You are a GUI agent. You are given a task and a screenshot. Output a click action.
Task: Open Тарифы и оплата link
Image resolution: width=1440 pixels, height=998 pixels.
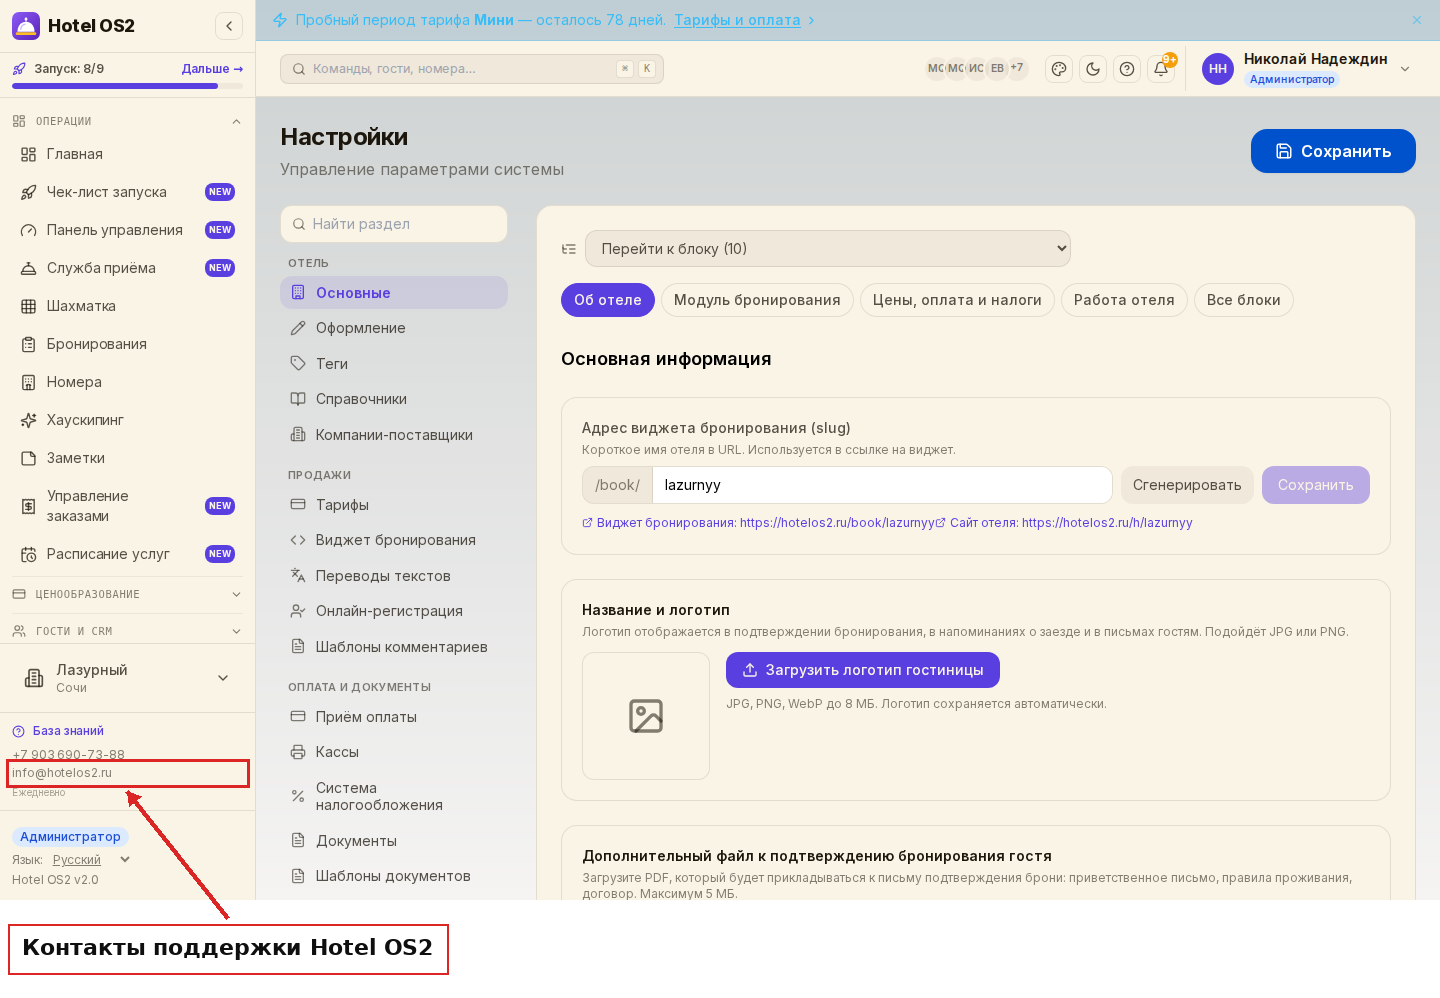[x=737, y=20]
